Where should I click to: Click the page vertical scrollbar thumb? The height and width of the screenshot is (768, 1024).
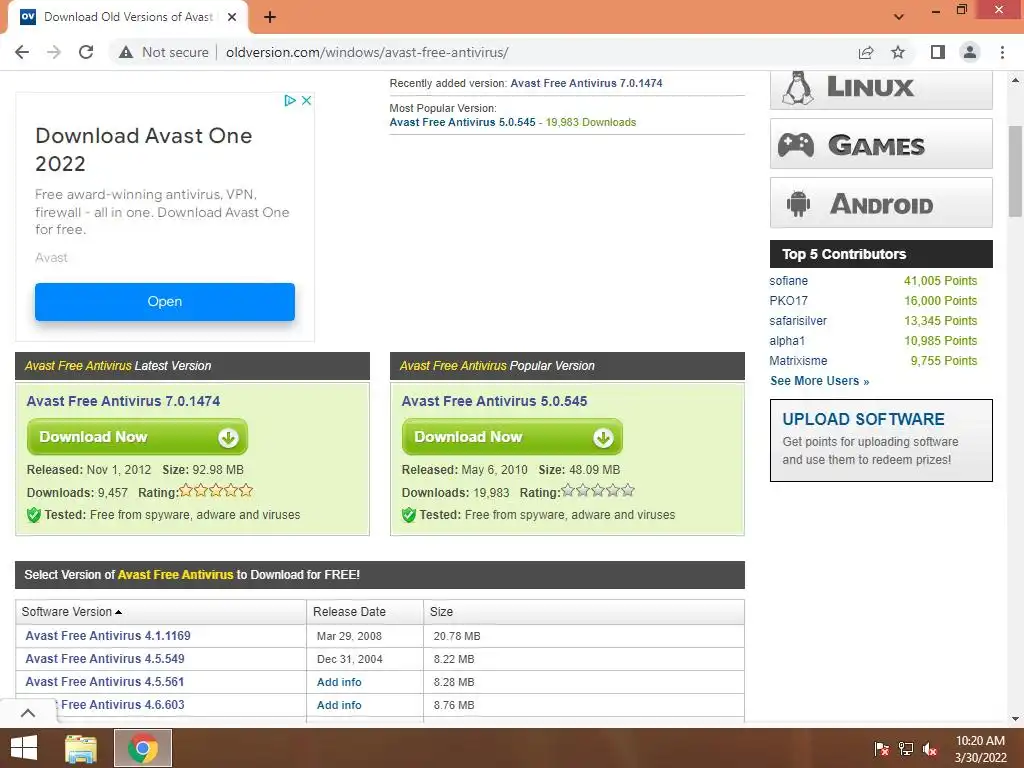click(x=1015, y=171)
